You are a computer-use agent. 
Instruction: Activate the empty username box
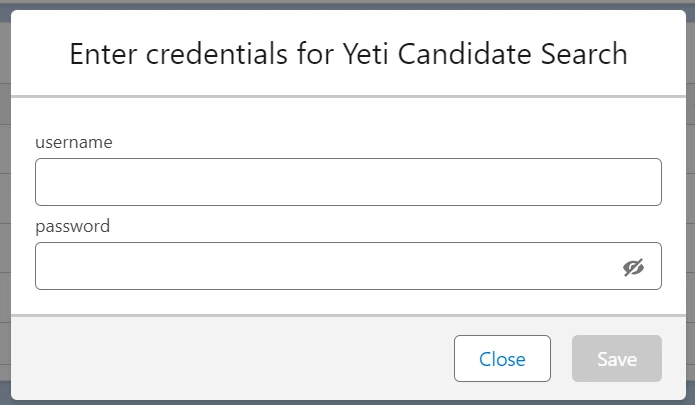pyautogui.click(x=348, y=182)
